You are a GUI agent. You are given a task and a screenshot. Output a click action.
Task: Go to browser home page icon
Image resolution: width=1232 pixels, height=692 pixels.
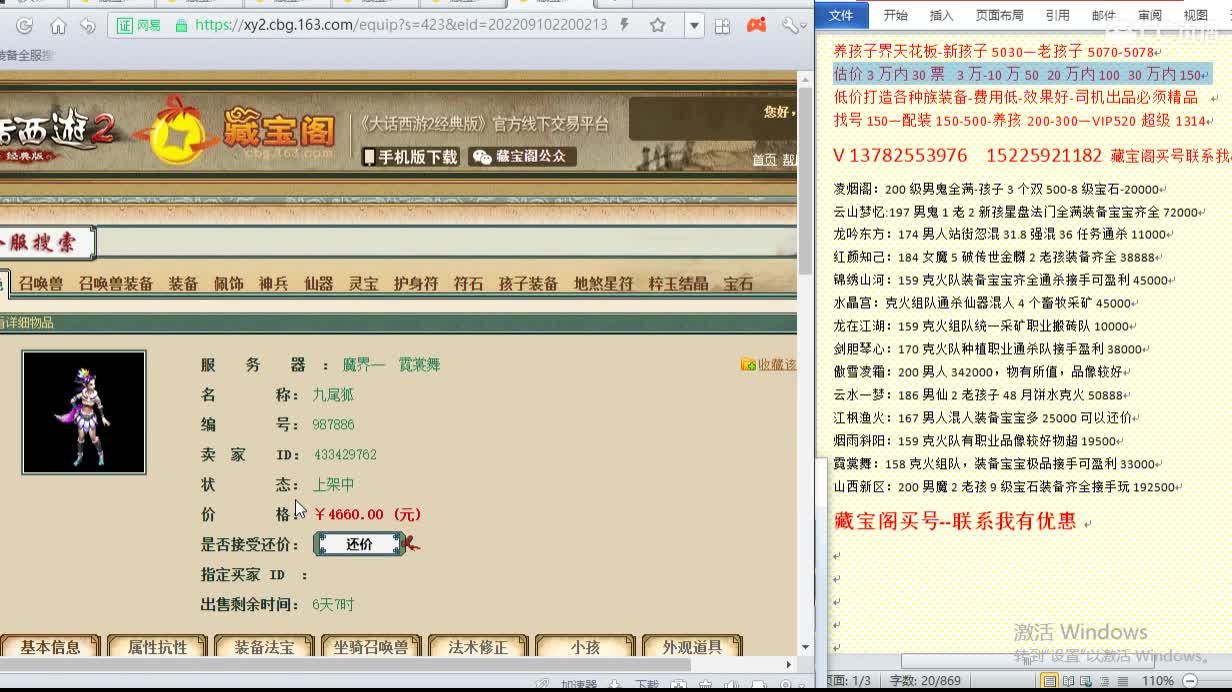point(58,26)
